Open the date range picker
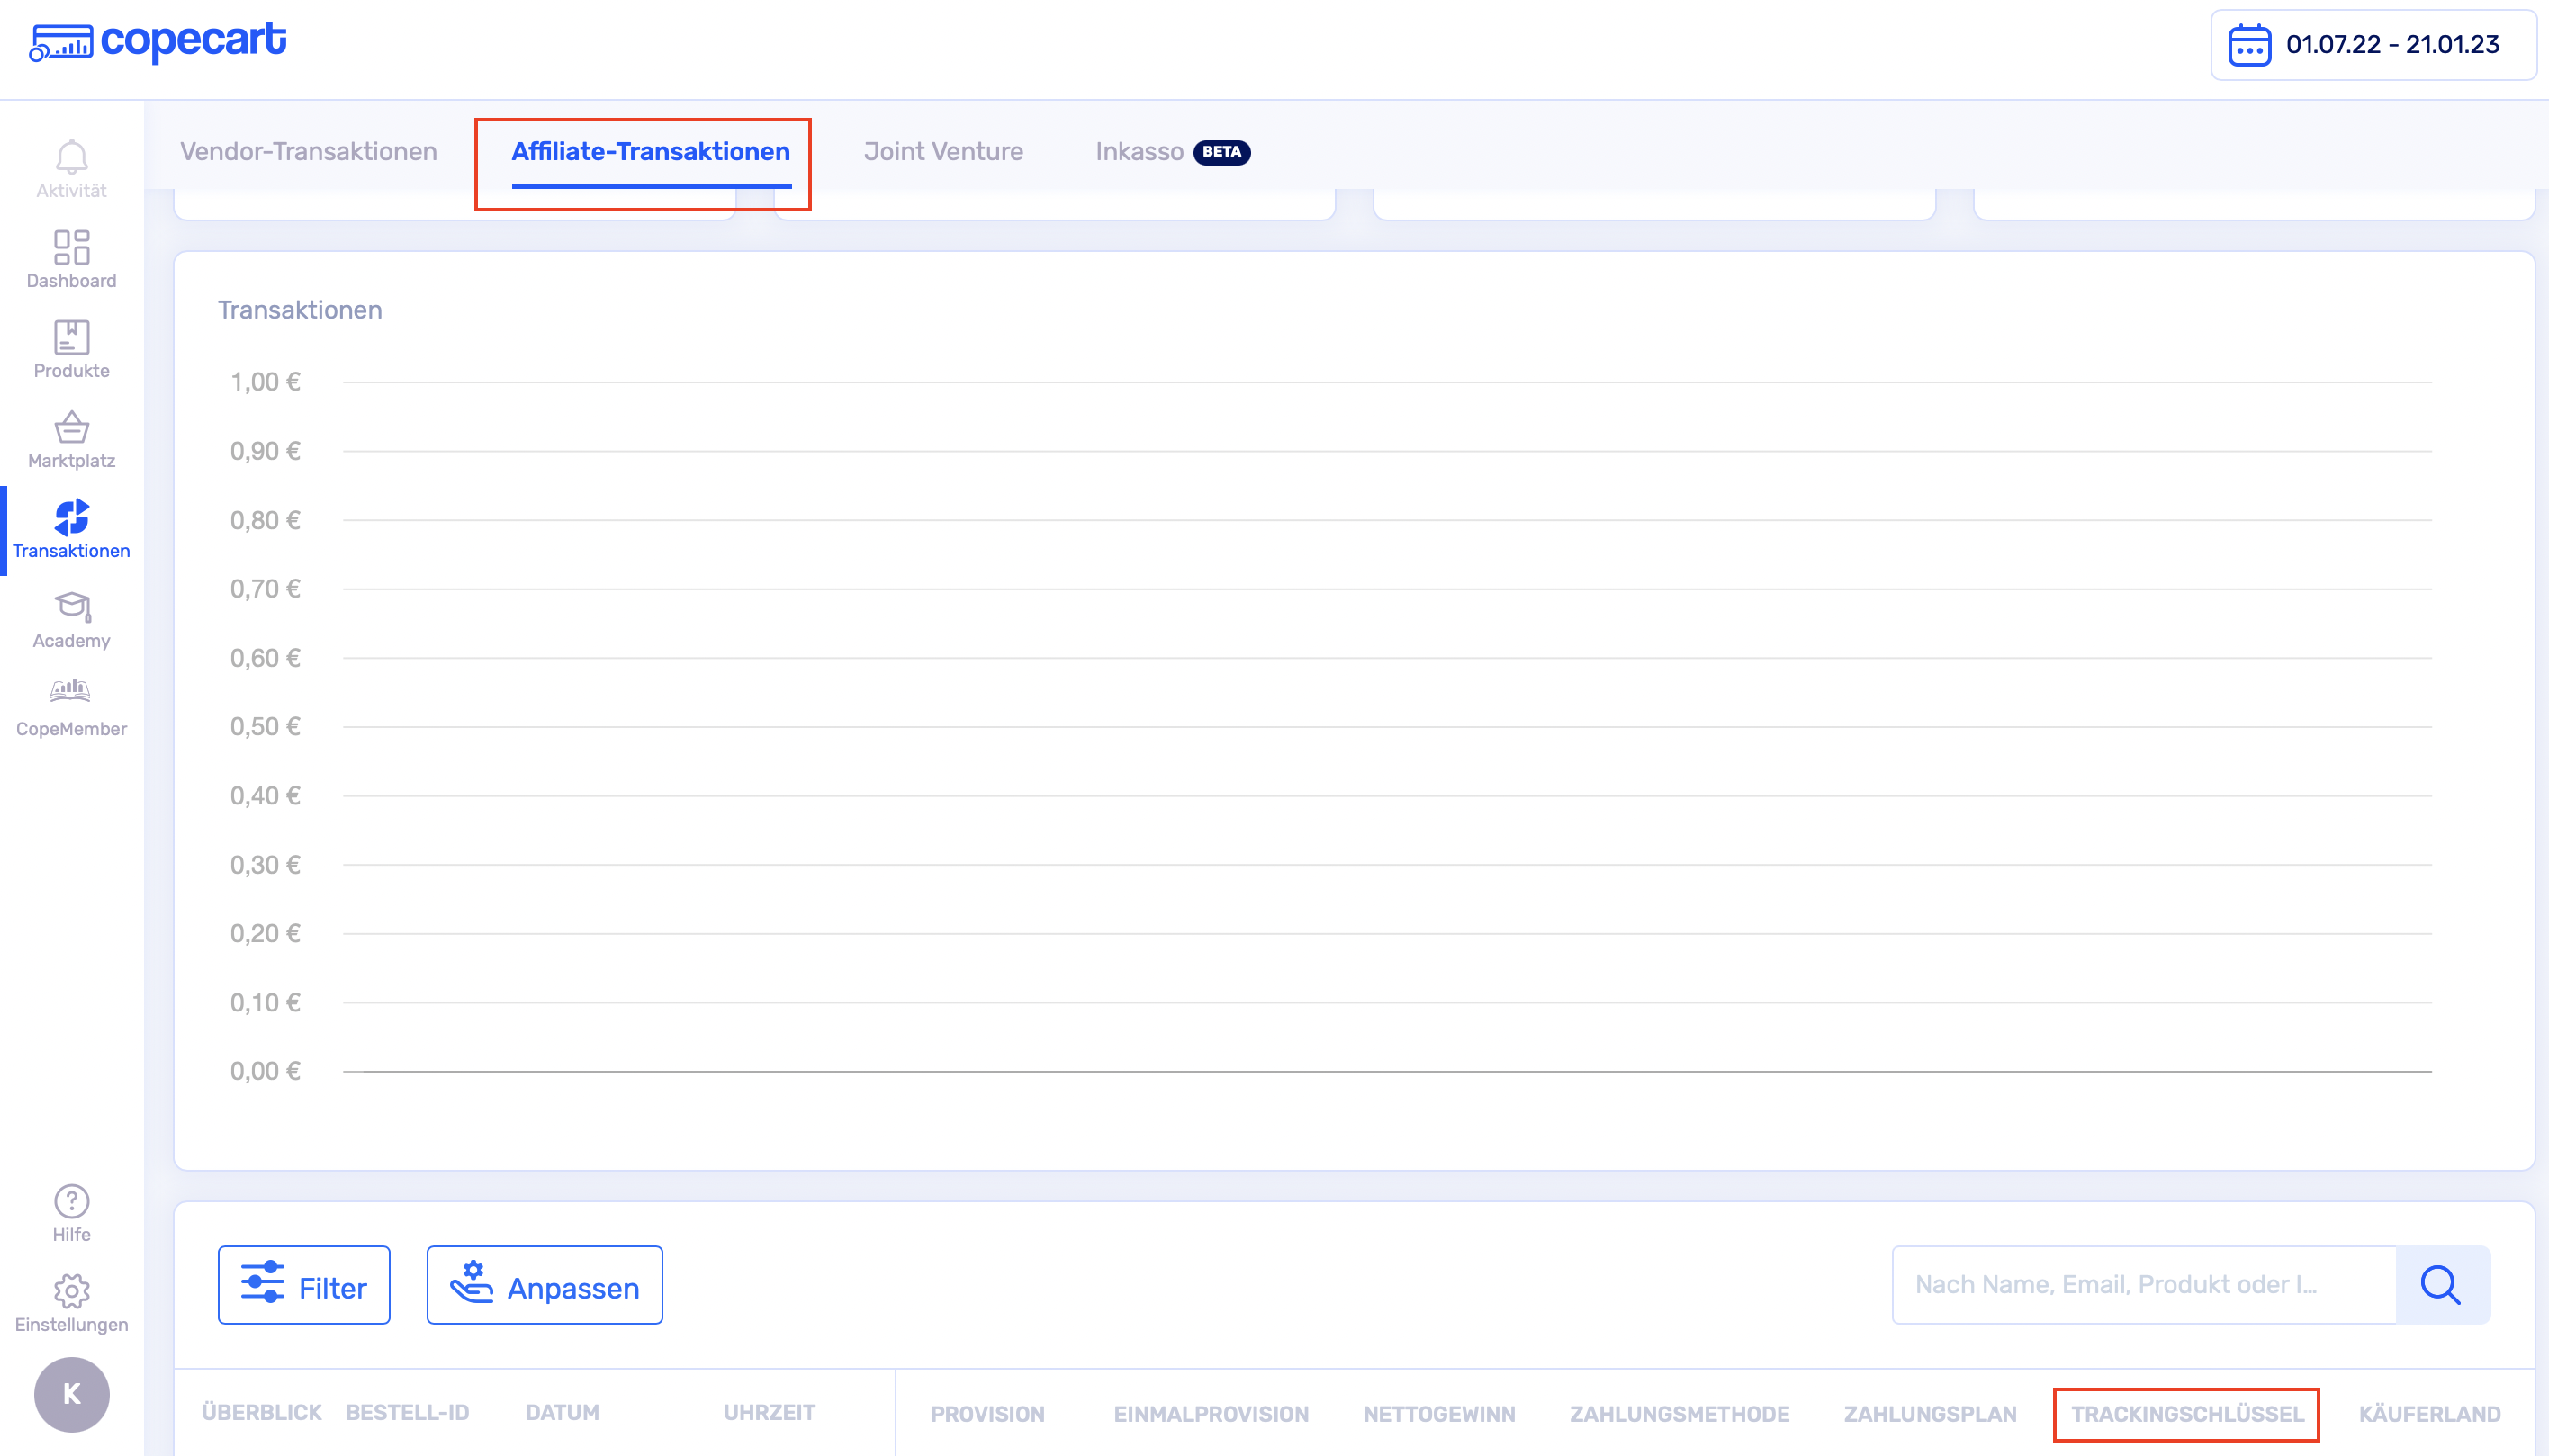 click(2372, 45)
